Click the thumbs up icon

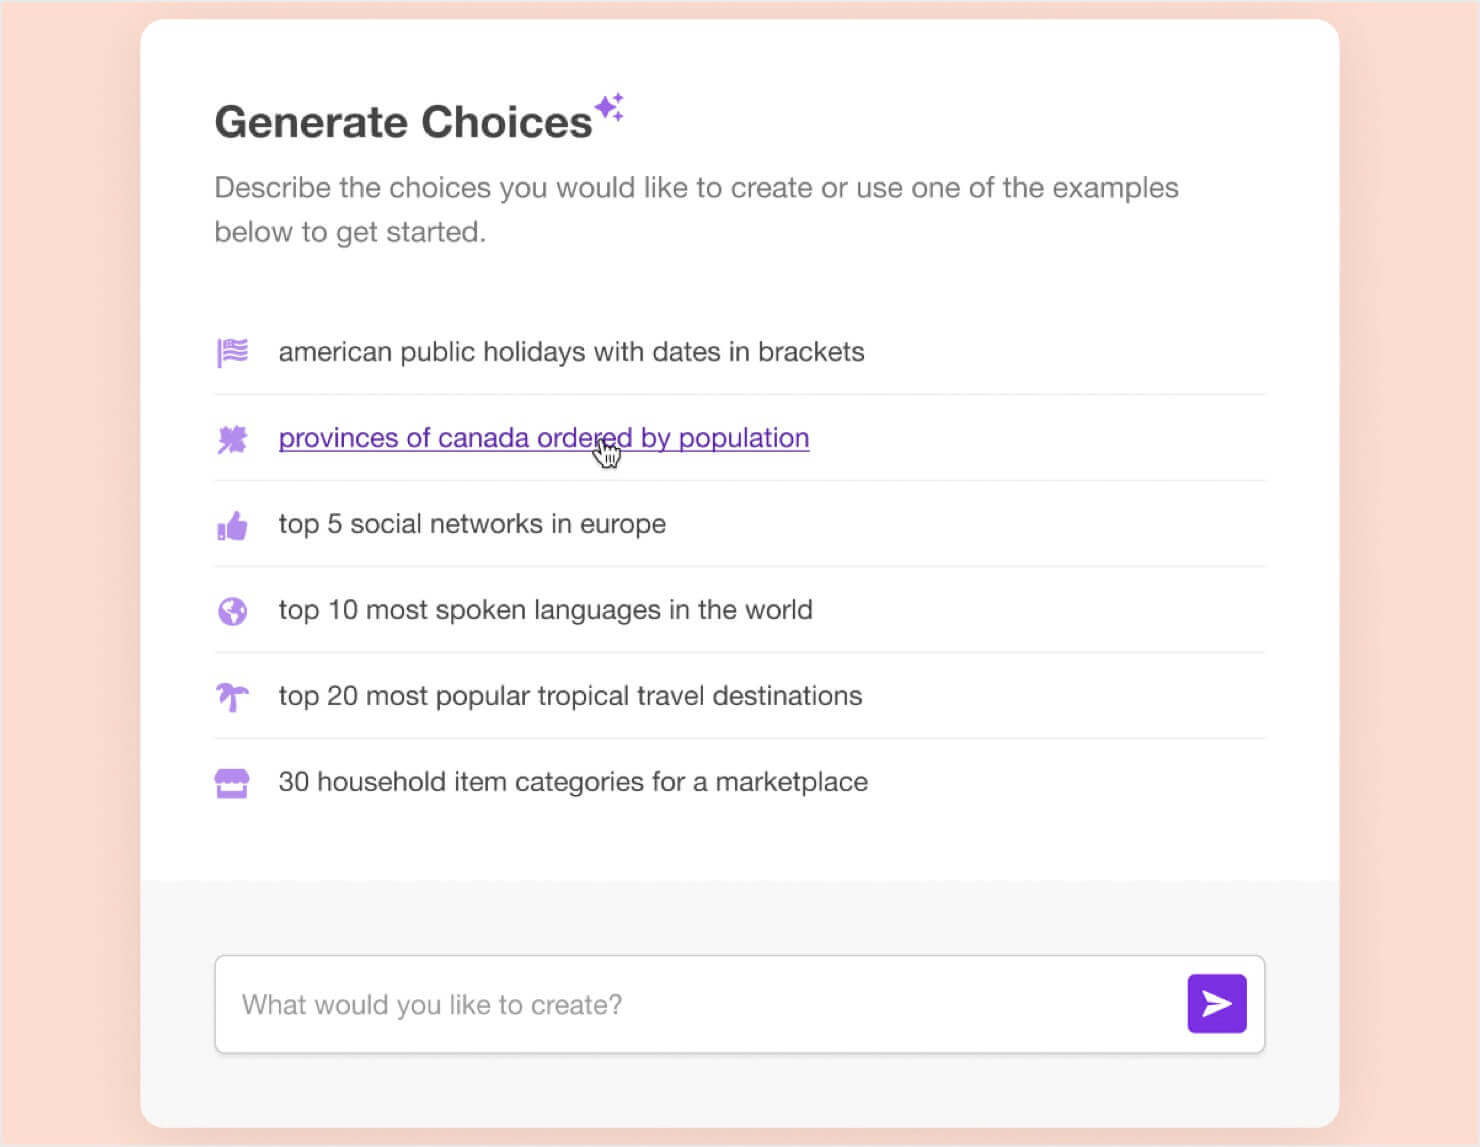pyautogui.click(x=232, y=524)
